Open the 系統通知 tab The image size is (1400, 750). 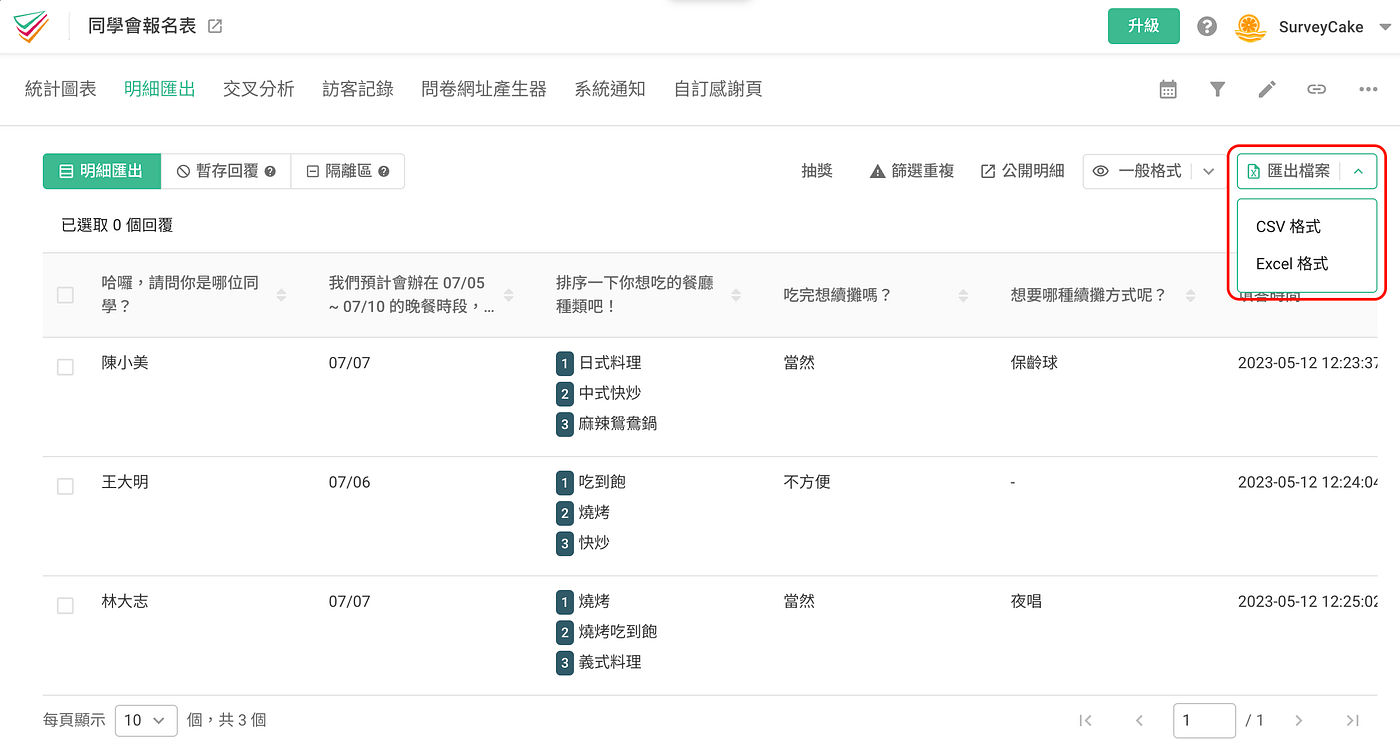tap(610, 89)
